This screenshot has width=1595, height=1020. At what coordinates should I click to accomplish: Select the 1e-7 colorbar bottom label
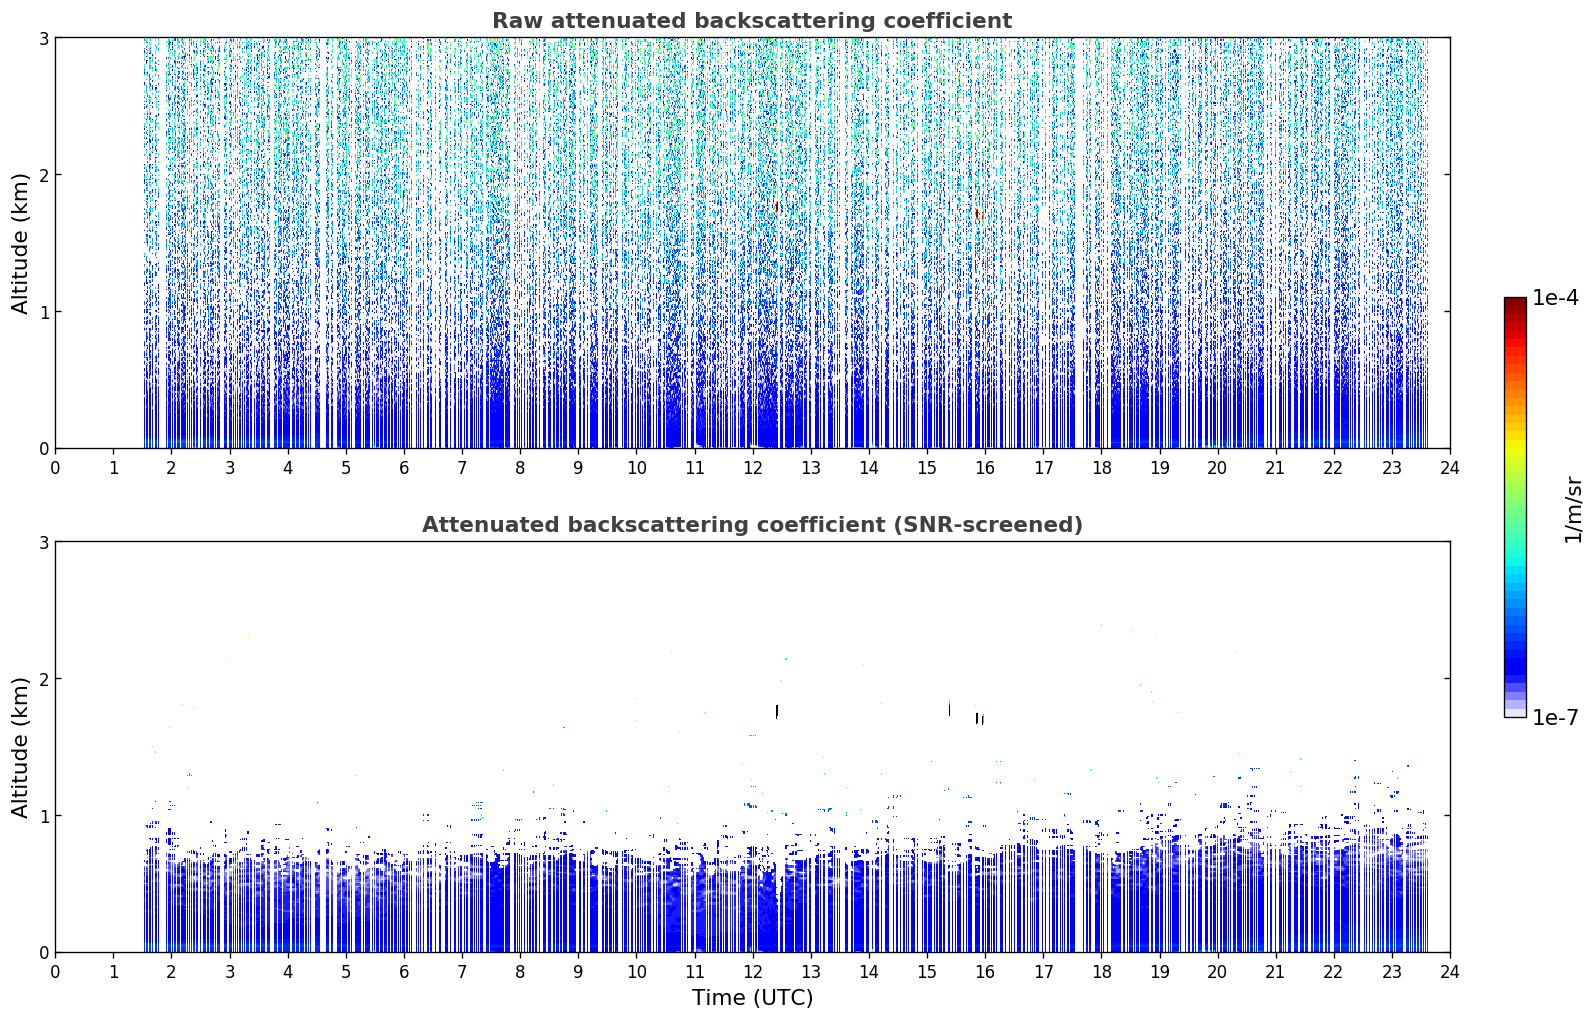1555,718
